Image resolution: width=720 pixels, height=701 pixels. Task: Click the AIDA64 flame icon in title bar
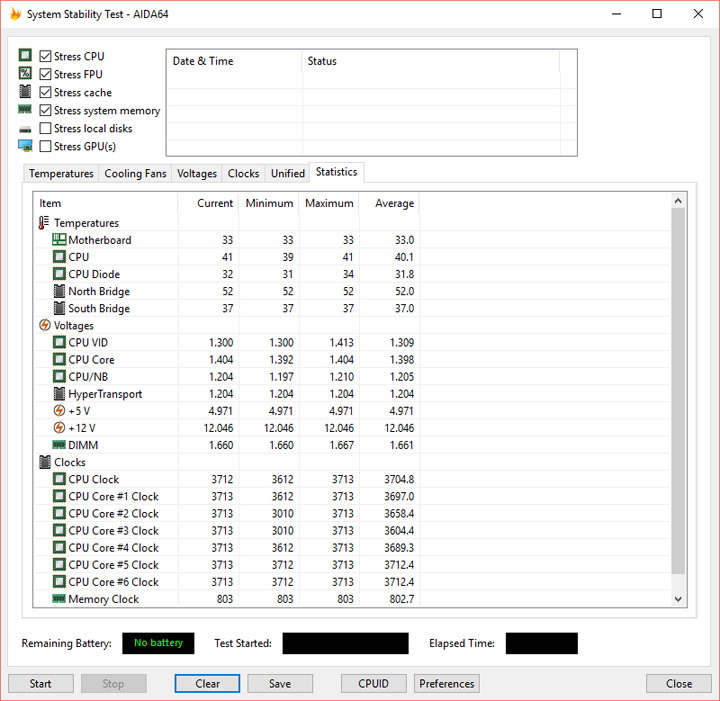(15, 14)
